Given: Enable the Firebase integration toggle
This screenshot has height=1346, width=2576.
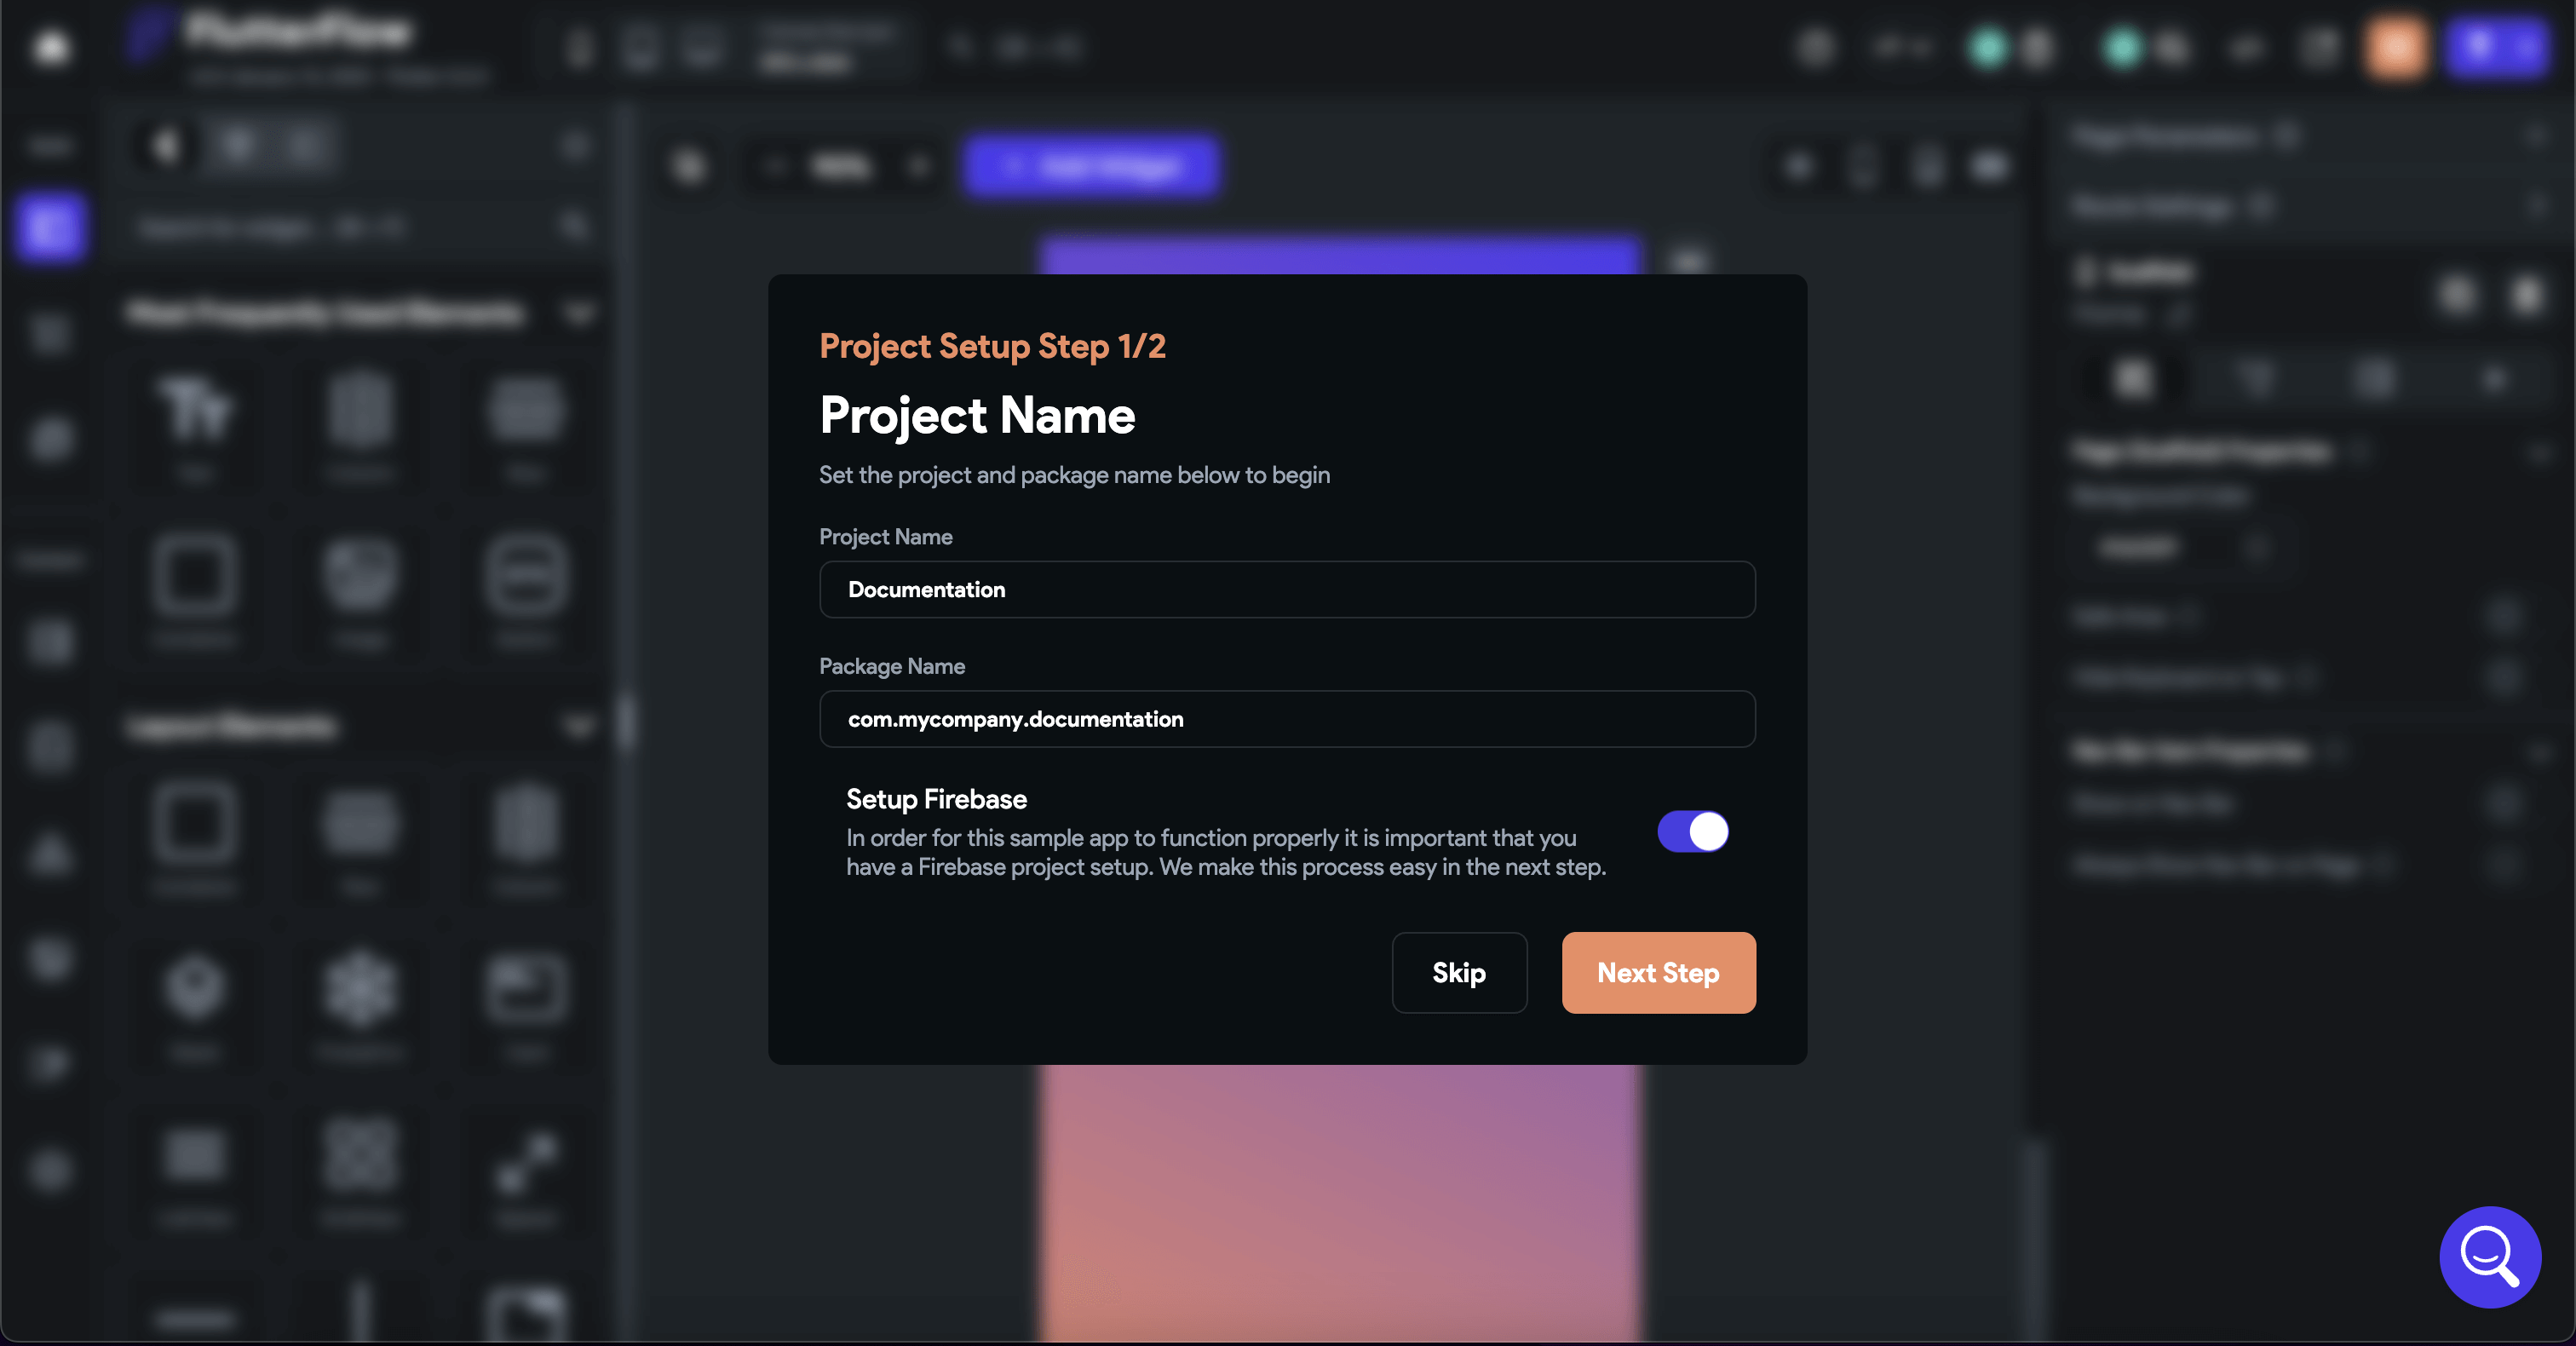Looking at the screenshot, I should coord(1693,831).
